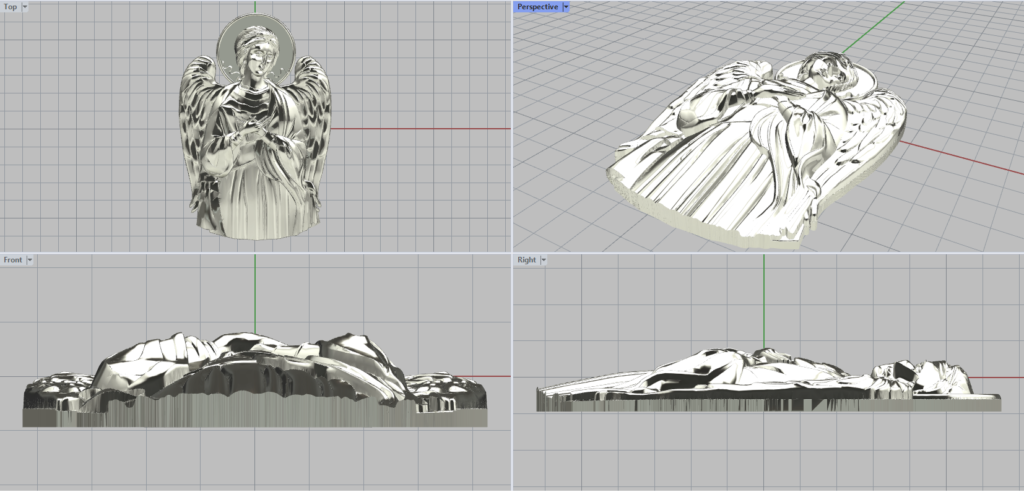Open the Top viewport dropdown arrow menu

pos(24,6)
